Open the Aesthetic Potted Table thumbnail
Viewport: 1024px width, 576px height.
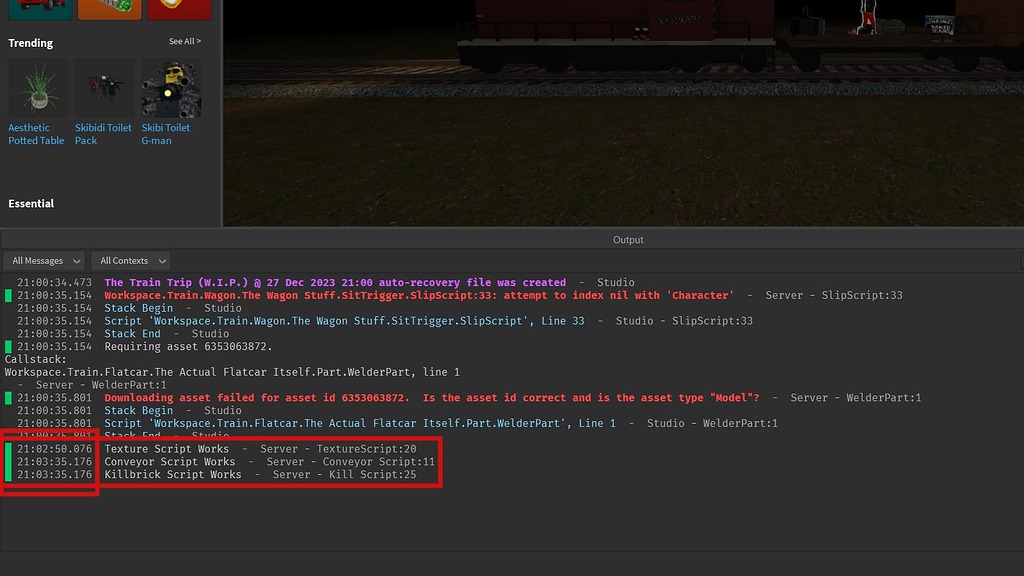36,88
